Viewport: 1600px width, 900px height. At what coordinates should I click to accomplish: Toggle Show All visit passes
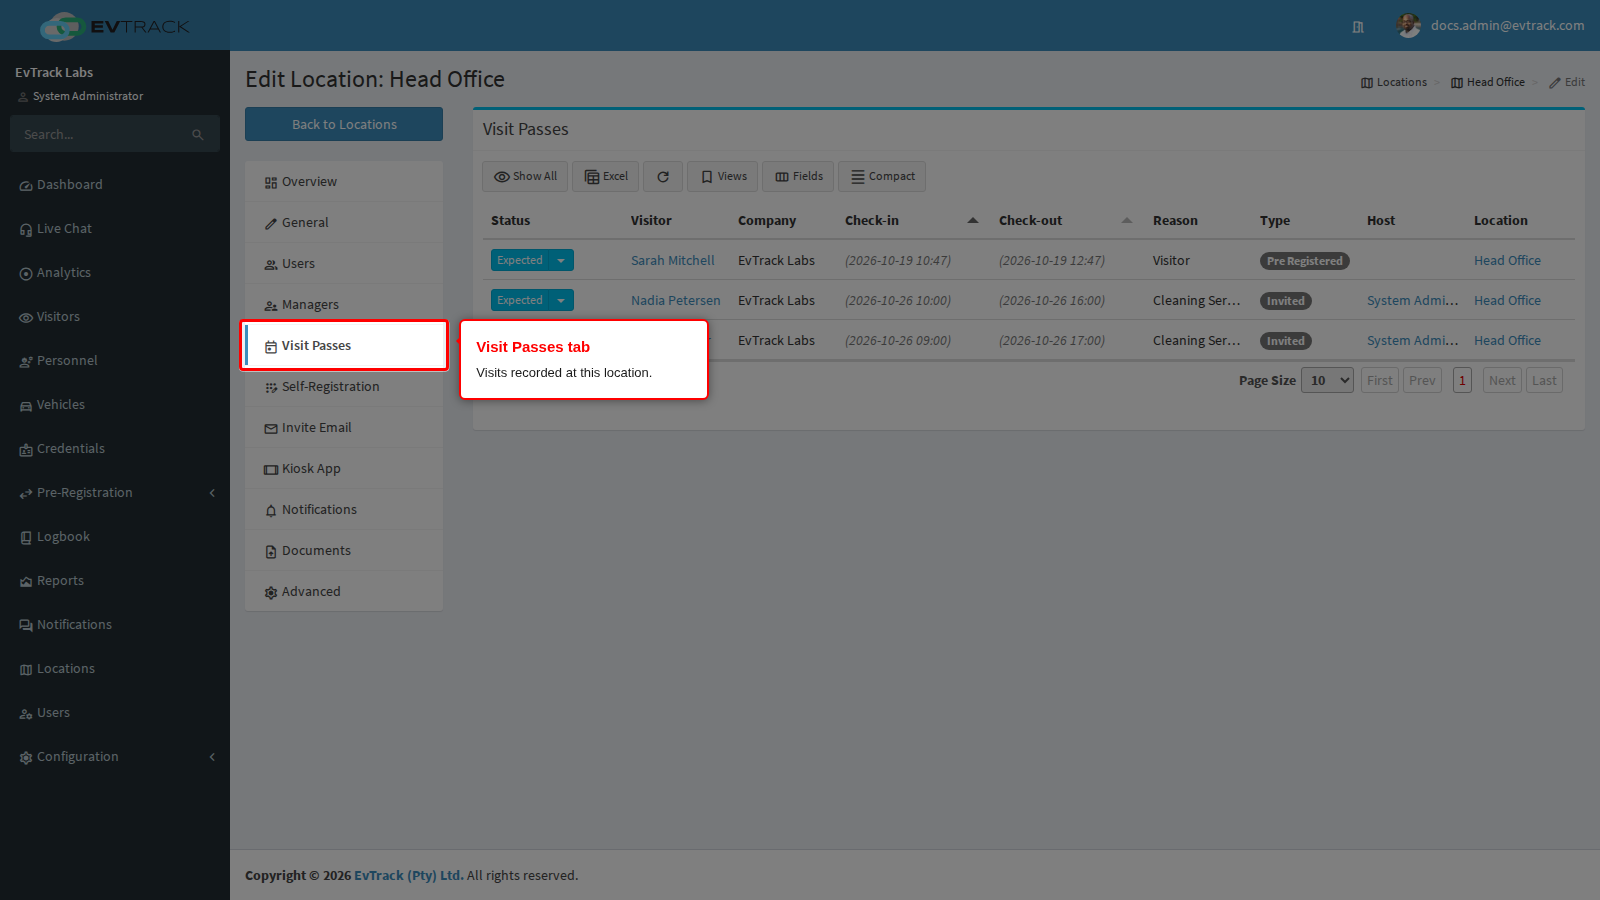[525, 177]
